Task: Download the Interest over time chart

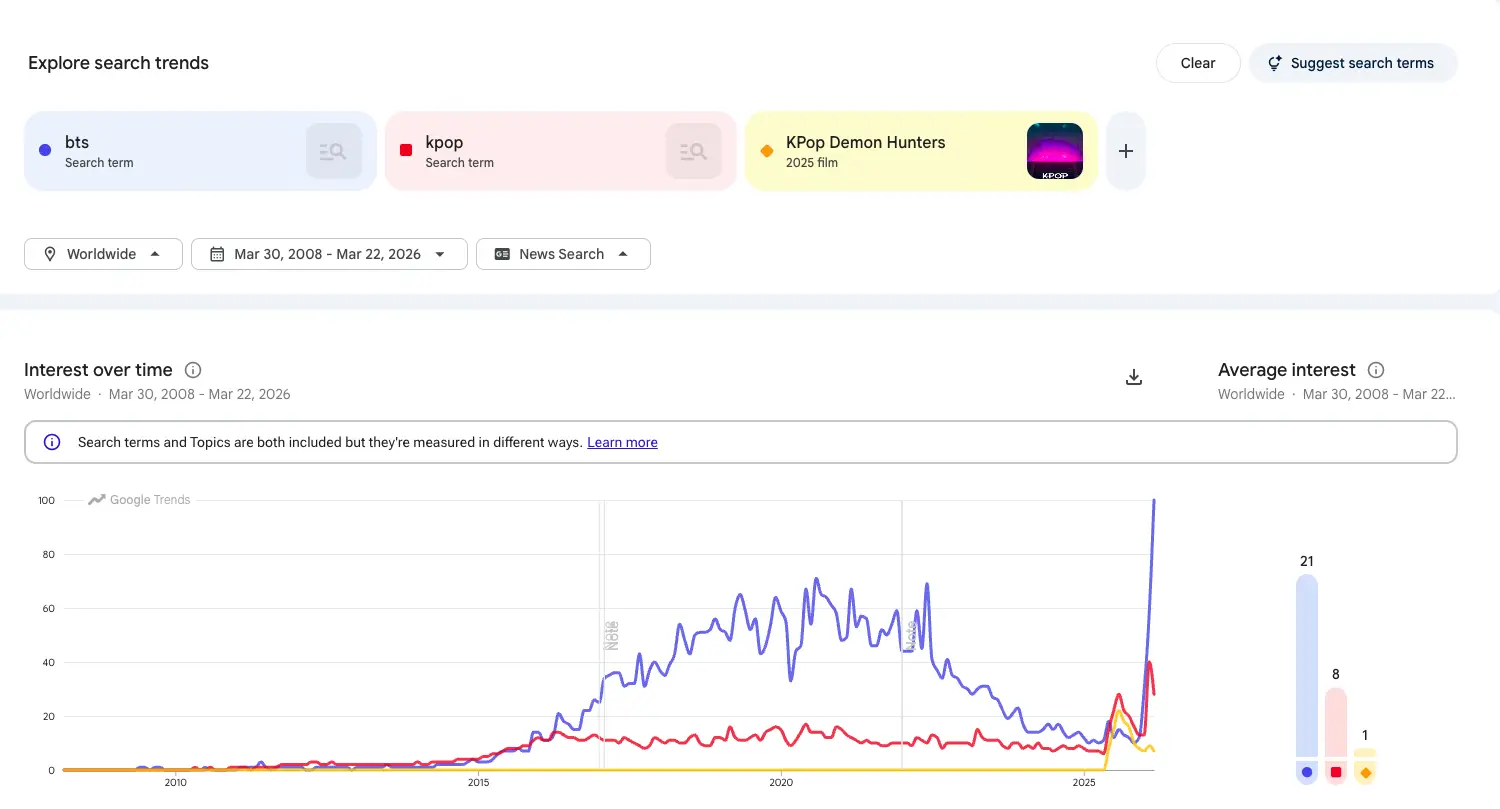Action: pos(1133,377)
